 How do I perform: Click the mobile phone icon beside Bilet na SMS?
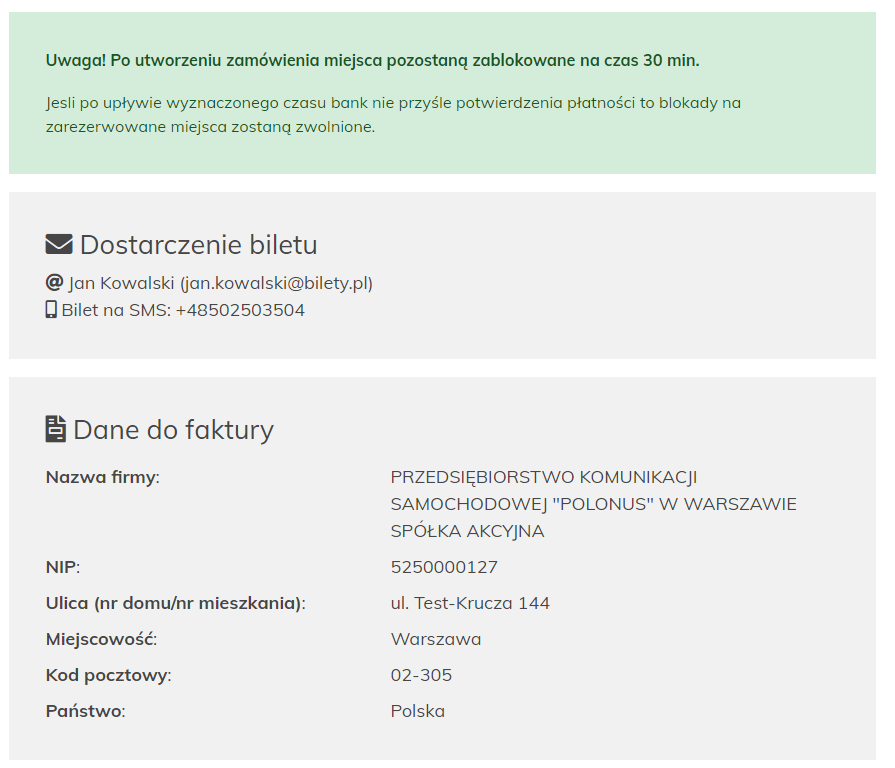51,309
